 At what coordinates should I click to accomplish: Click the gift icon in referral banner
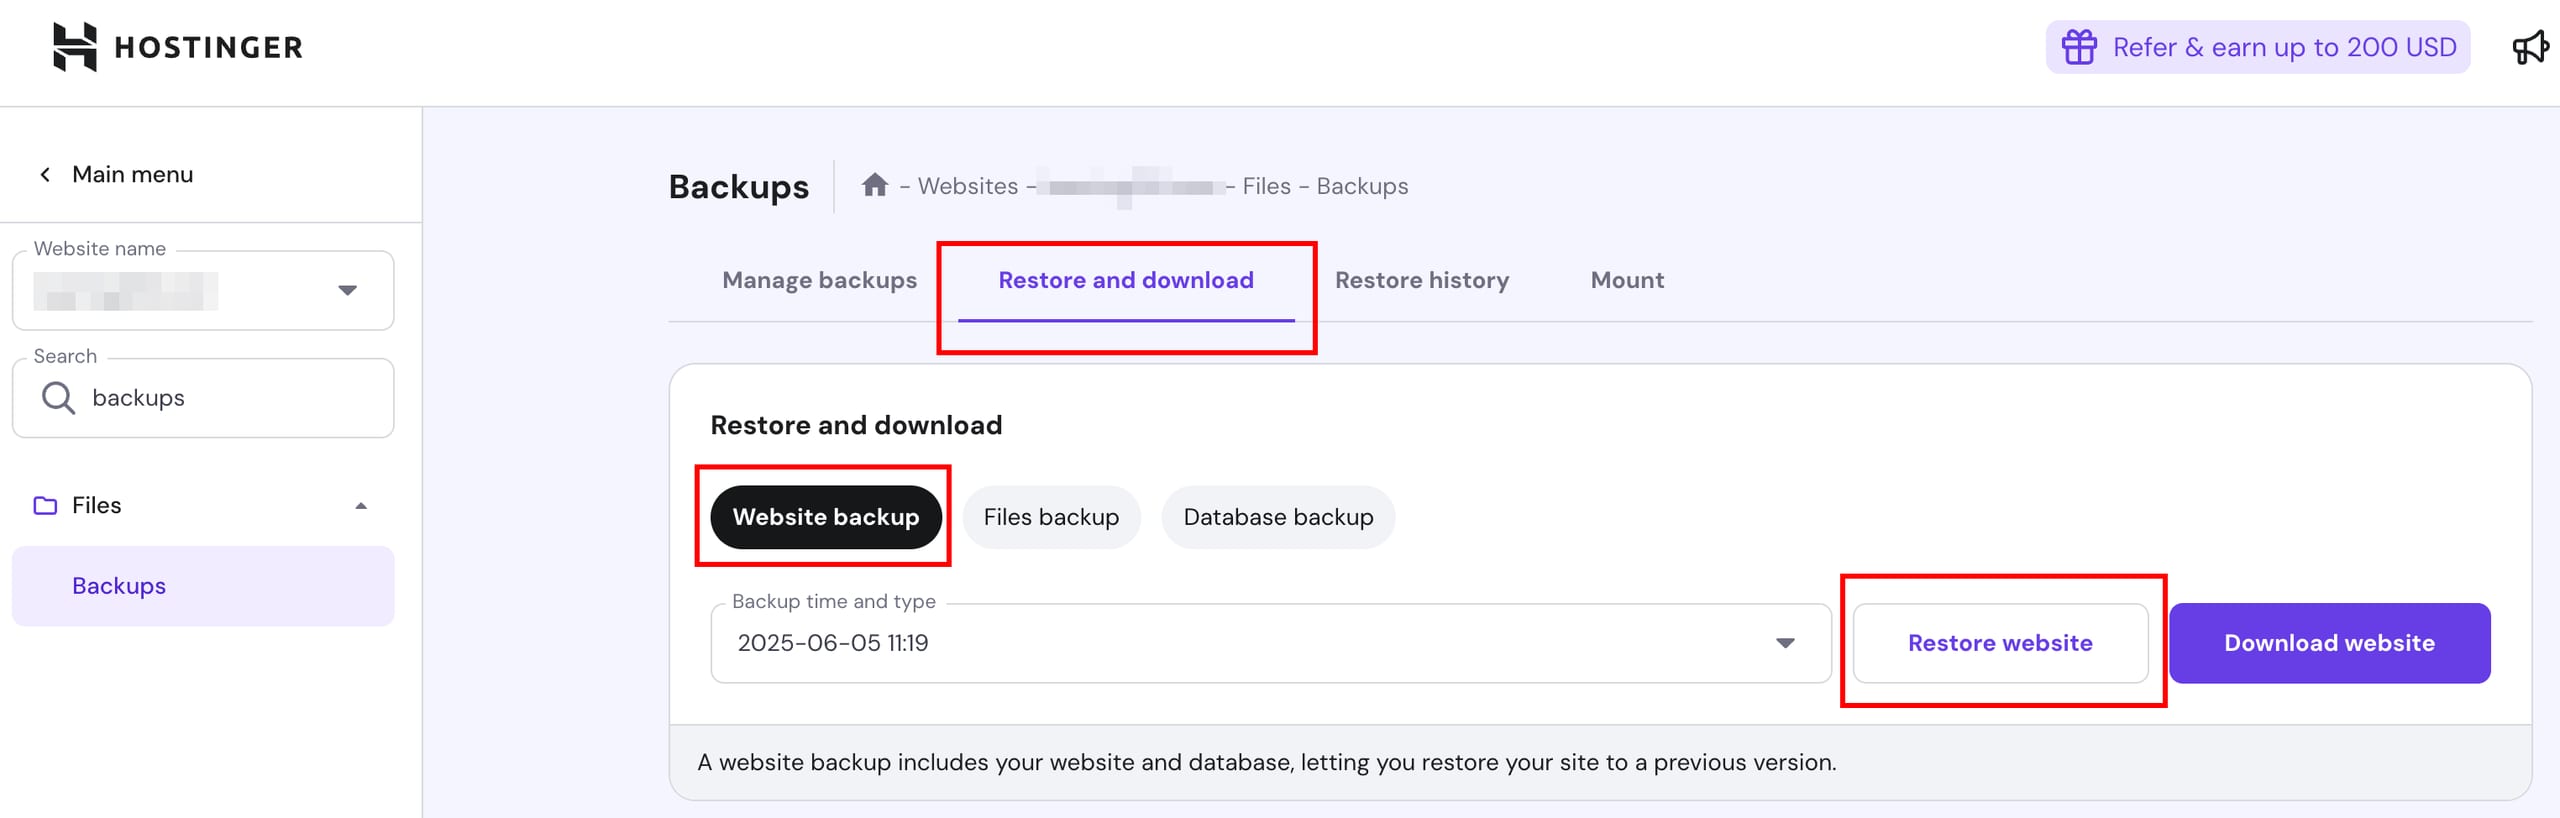pyautogui.click(x=2079, y=47)
